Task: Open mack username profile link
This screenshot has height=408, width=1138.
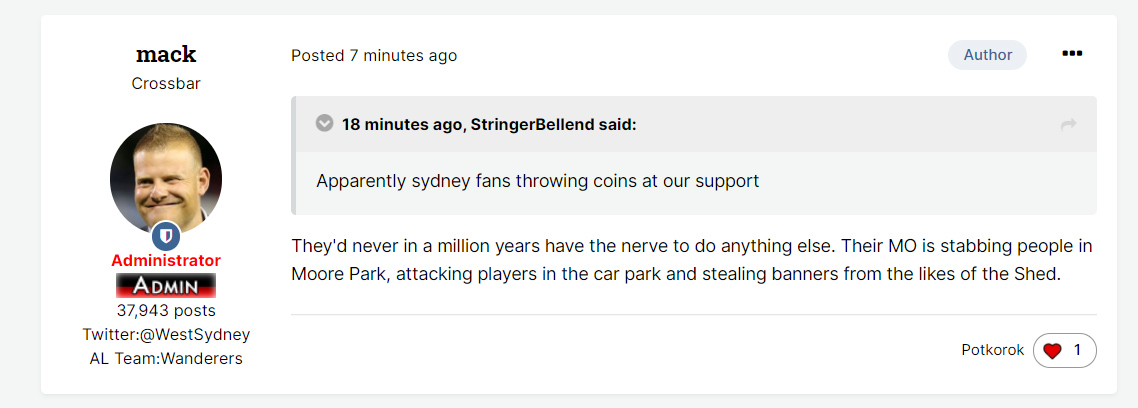Action: pos(166,53)
